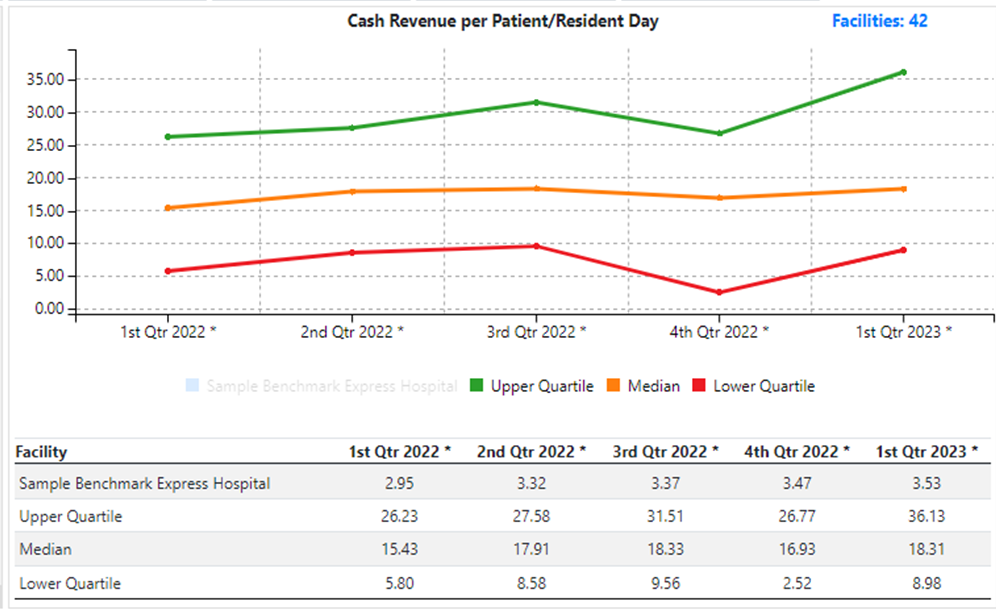Toggle the Upper Quartile legend entry

tap(532, 386)
